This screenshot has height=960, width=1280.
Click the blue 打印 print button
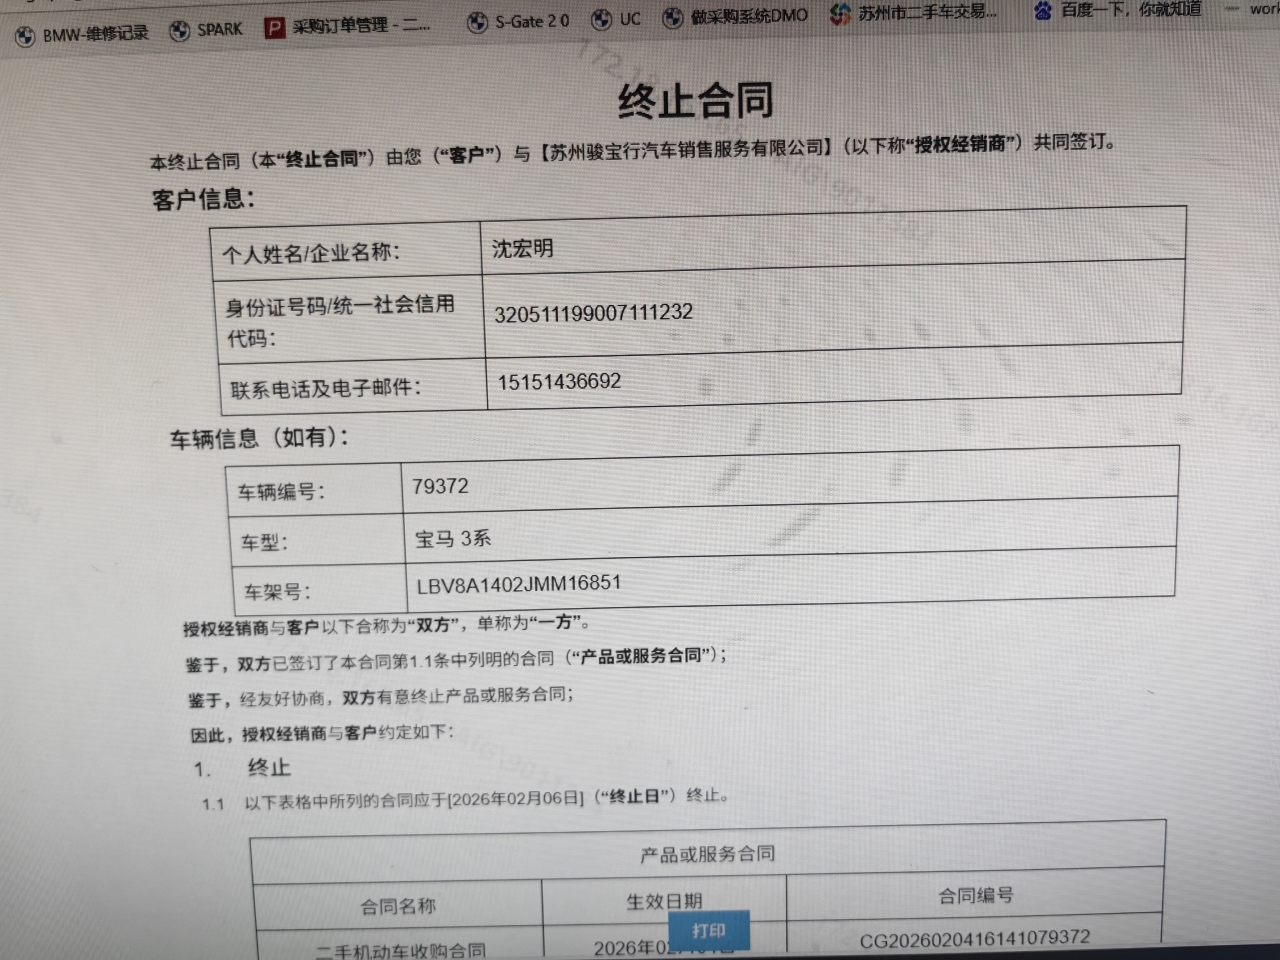pyautogui.click(x=708, y=931)
